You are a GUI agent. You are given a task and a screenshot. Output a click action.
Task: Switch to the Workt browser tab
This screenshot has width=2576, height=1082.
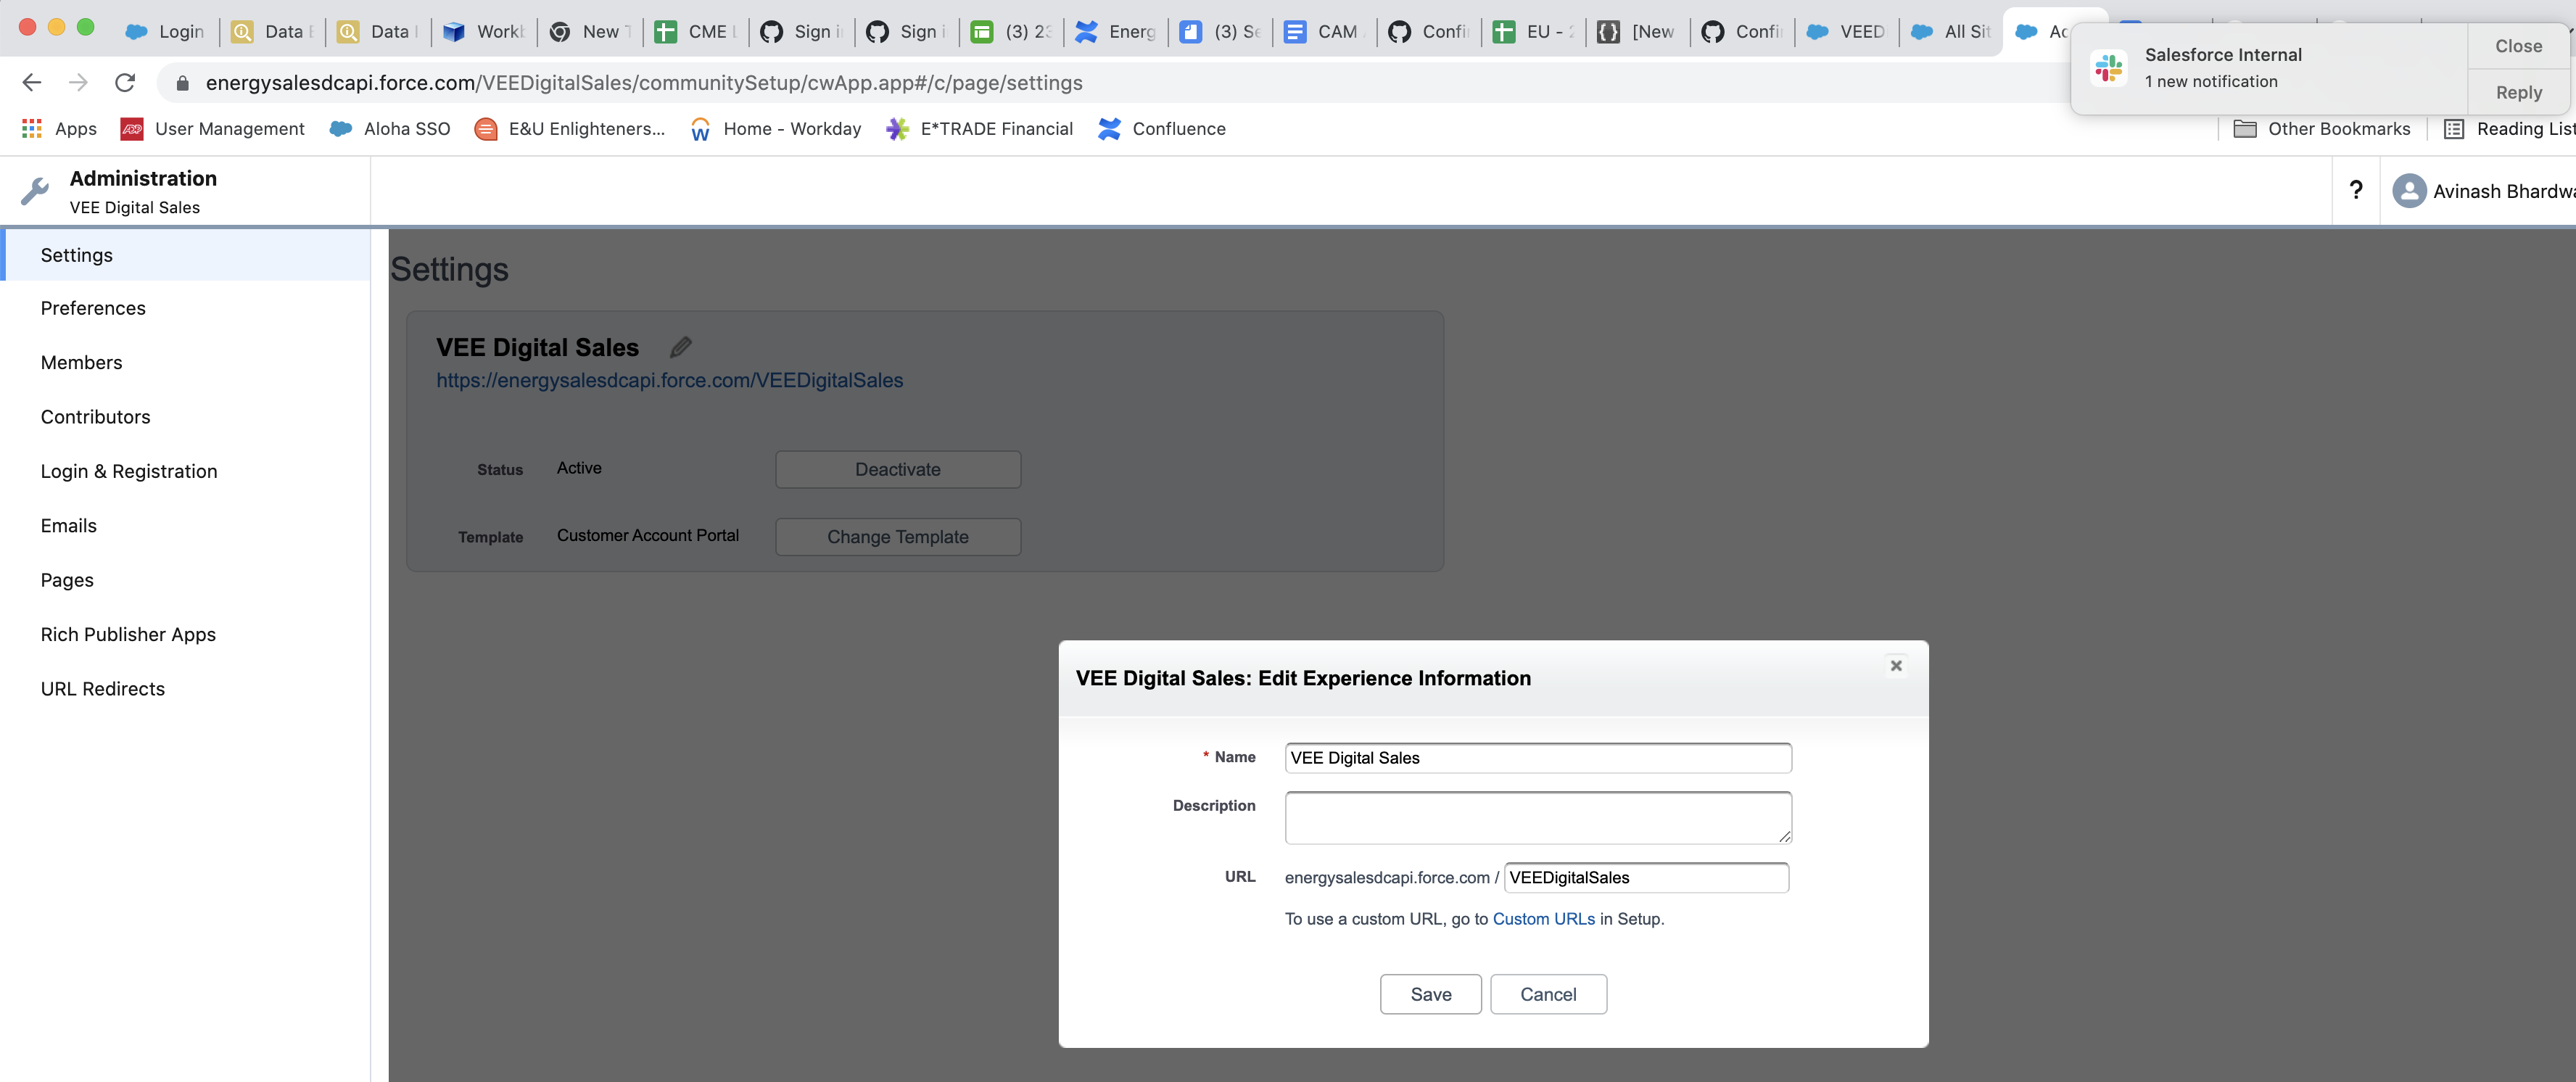484,31
